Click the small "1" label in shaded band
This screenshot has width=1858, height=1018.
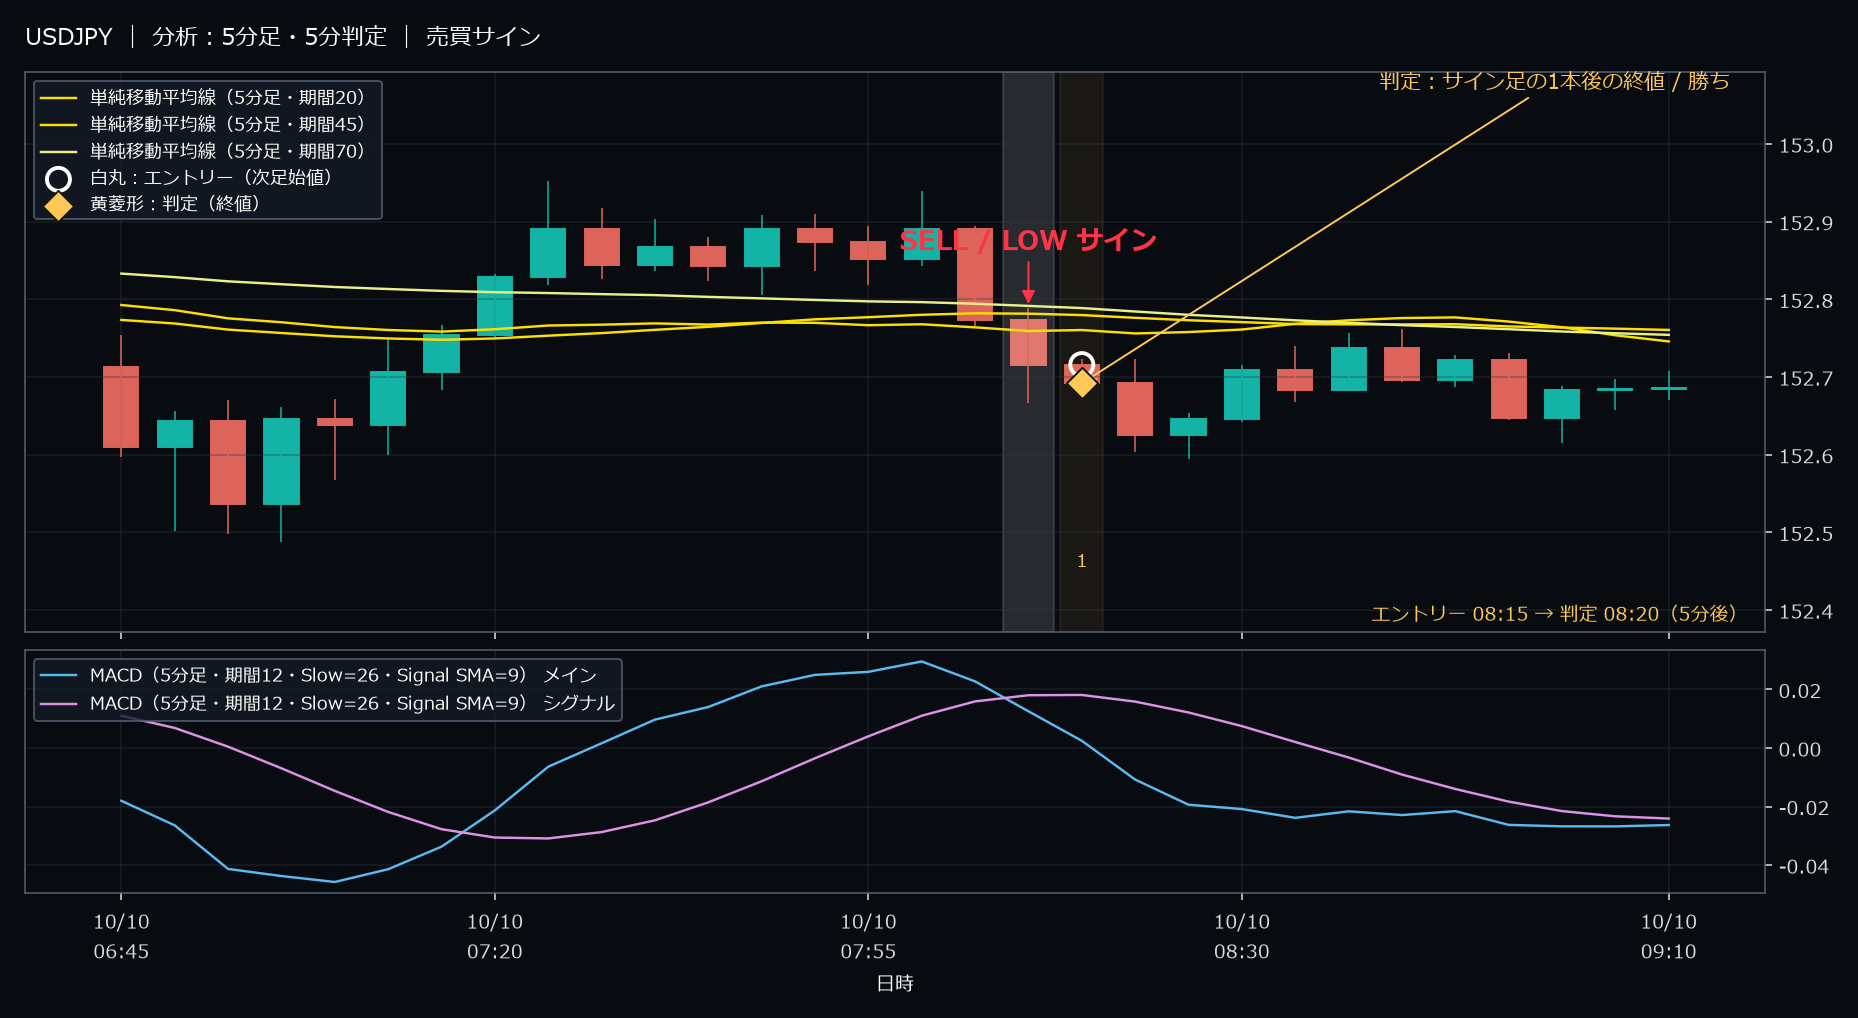(1081, 561)
